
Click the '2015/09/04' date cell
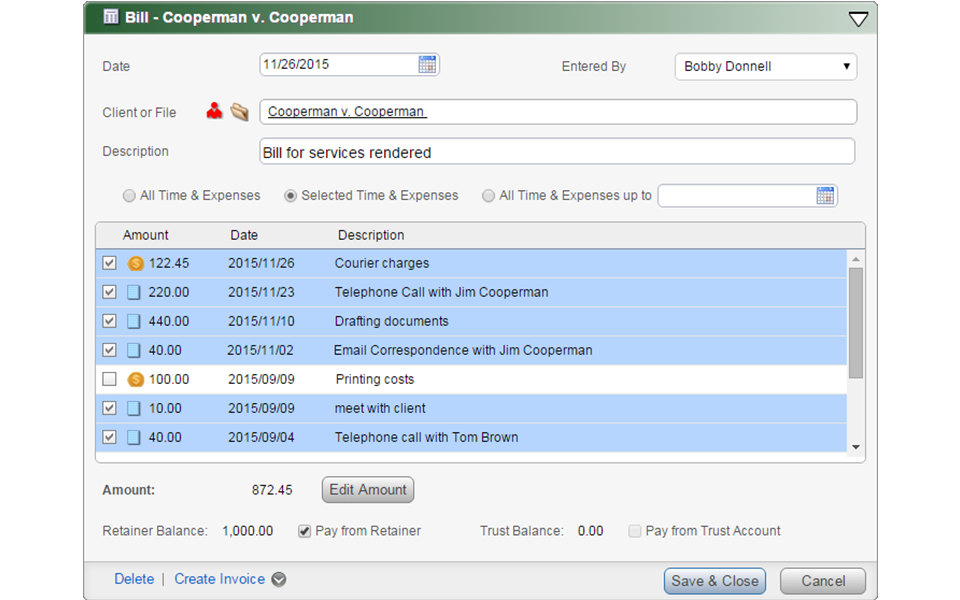click(x=261, y=437)
